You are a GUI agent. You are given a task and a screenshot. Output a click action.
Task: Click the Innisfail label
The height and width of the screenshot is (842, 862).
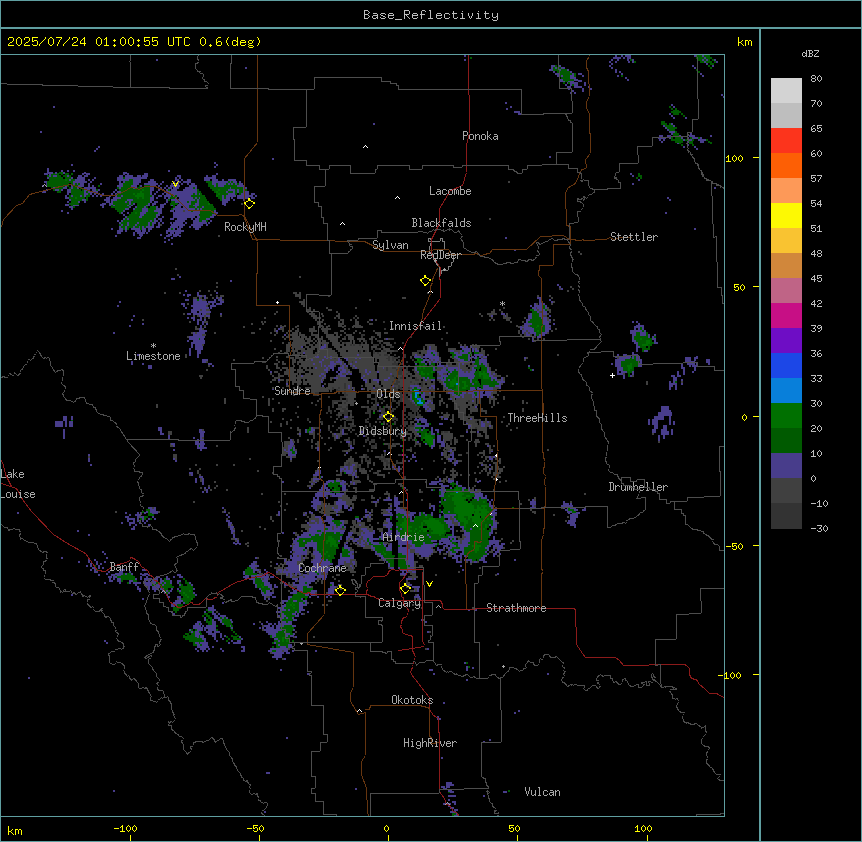[415, 326]
